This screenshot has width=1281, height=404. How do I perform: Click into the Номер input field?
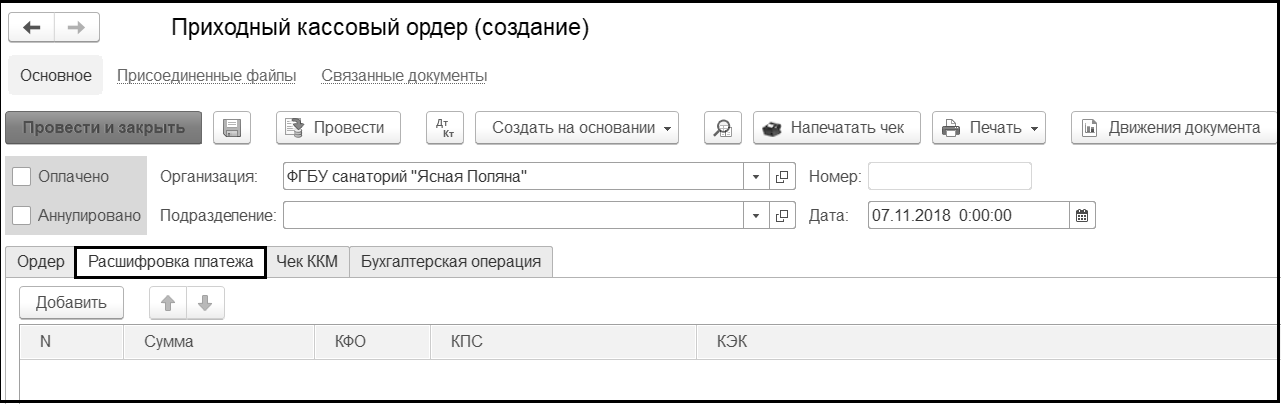pyautogui.click(x=949, y=177)
